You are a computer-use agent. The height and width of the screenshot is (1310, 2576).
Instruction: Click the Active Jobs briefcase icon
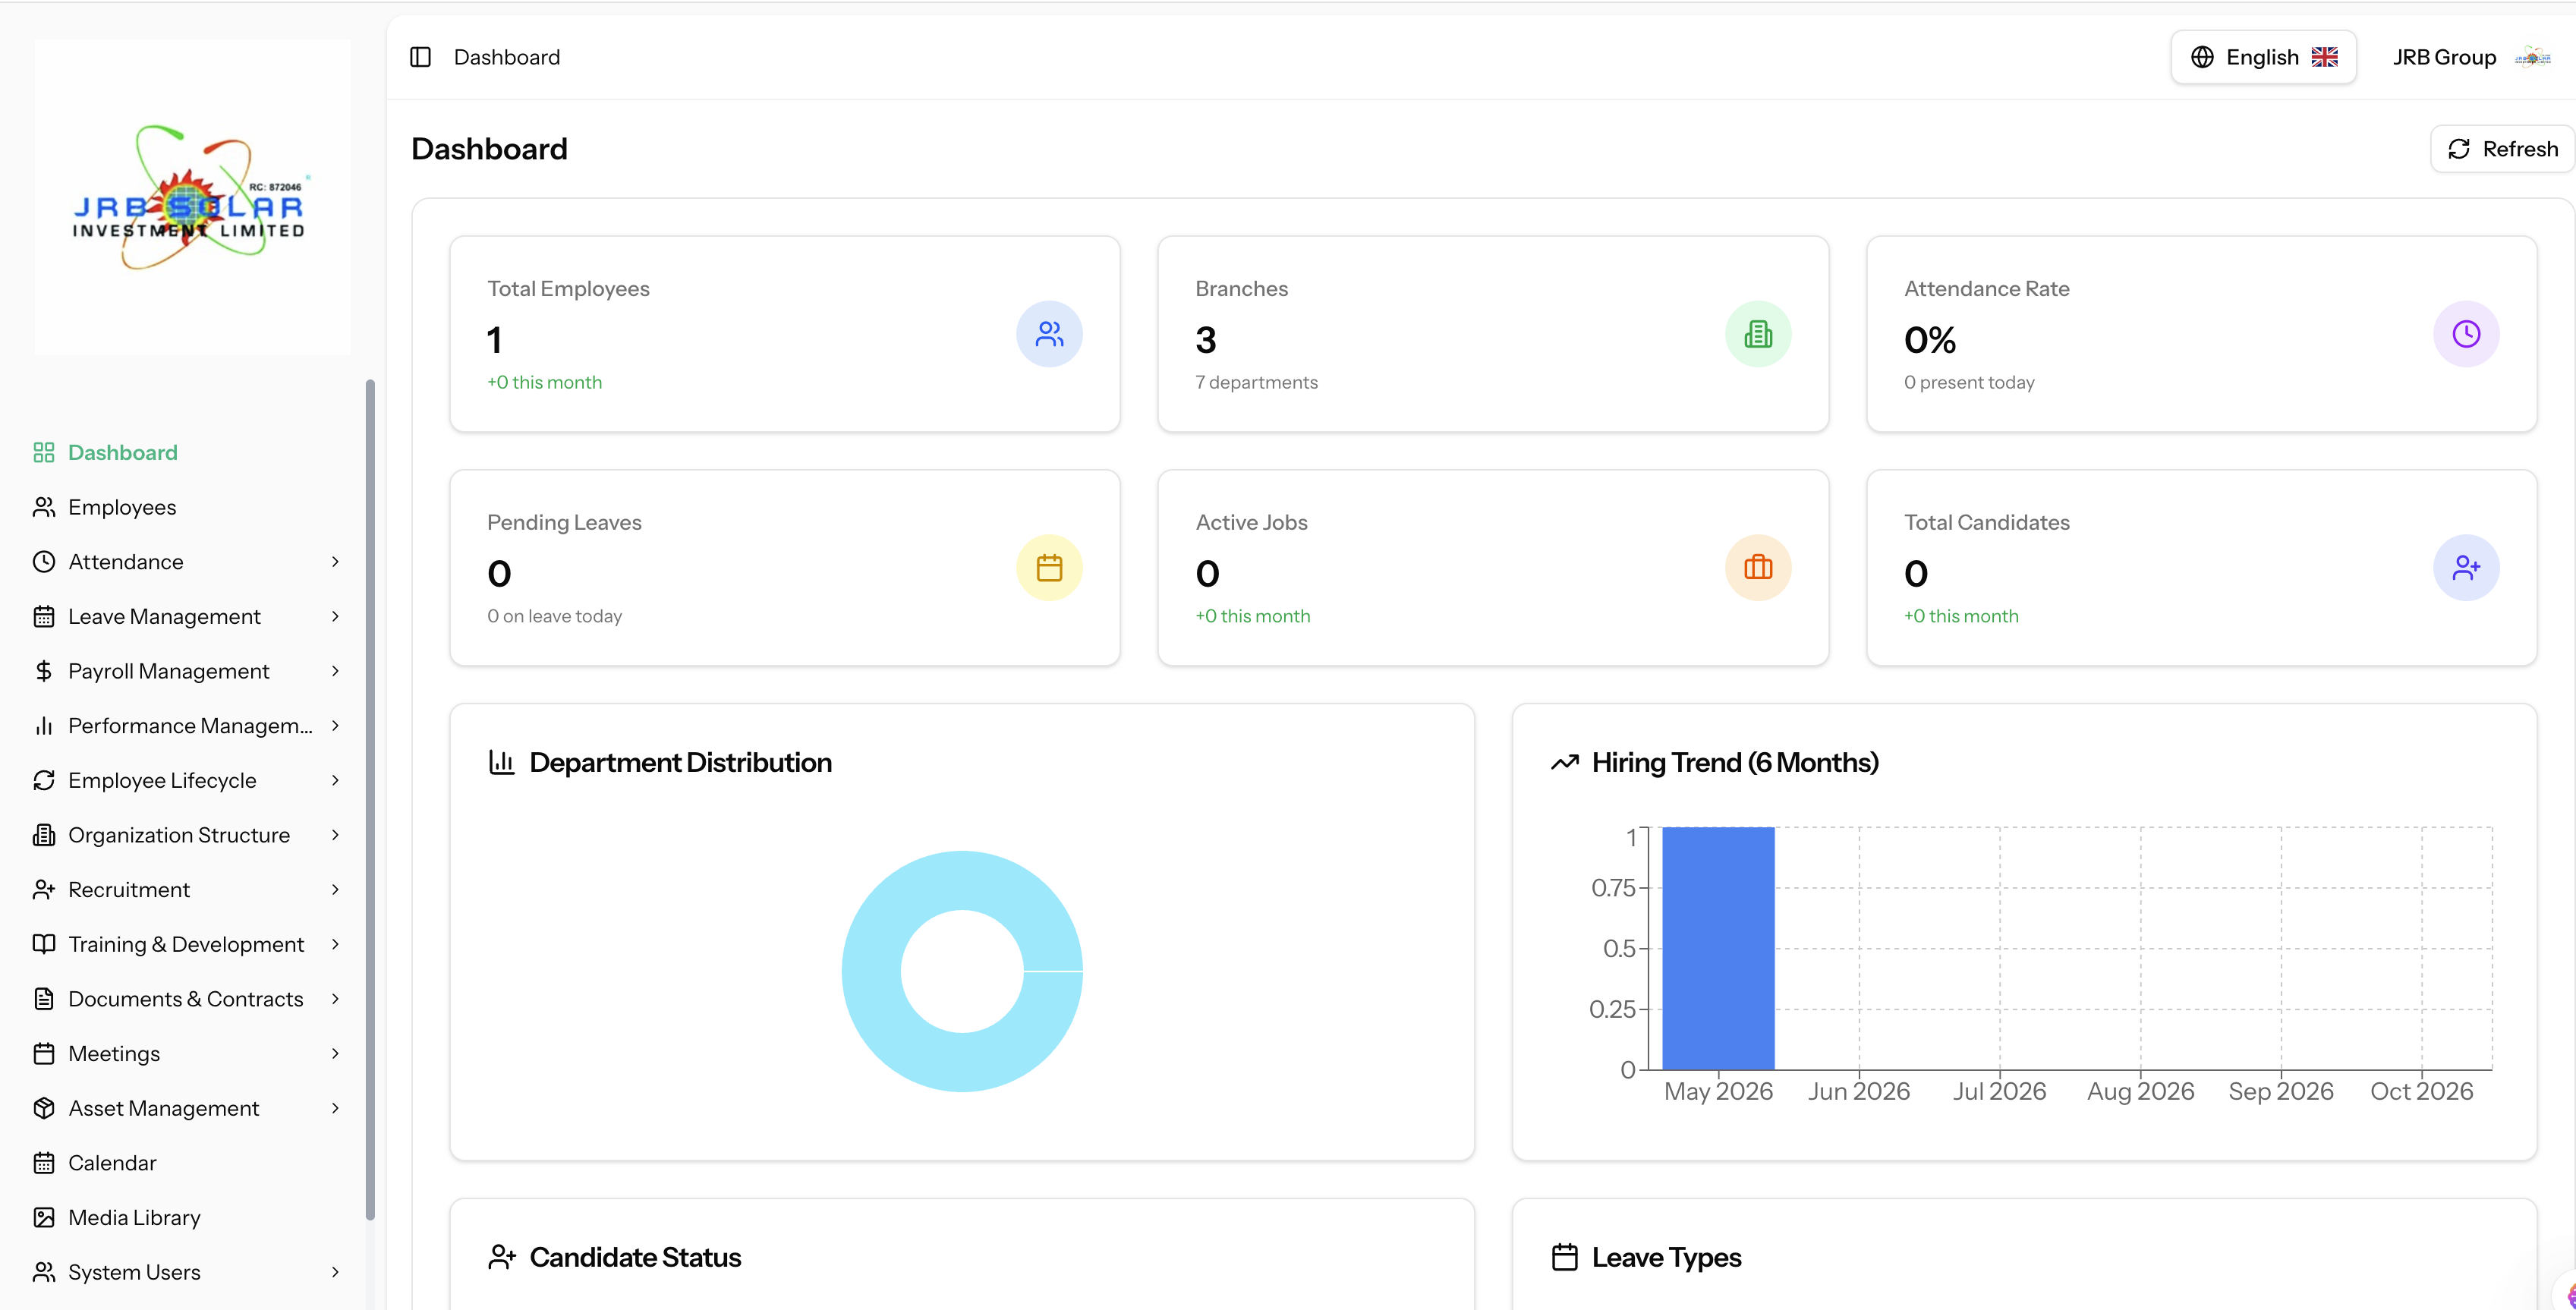pyautogui.click(x=1757, y=568)
